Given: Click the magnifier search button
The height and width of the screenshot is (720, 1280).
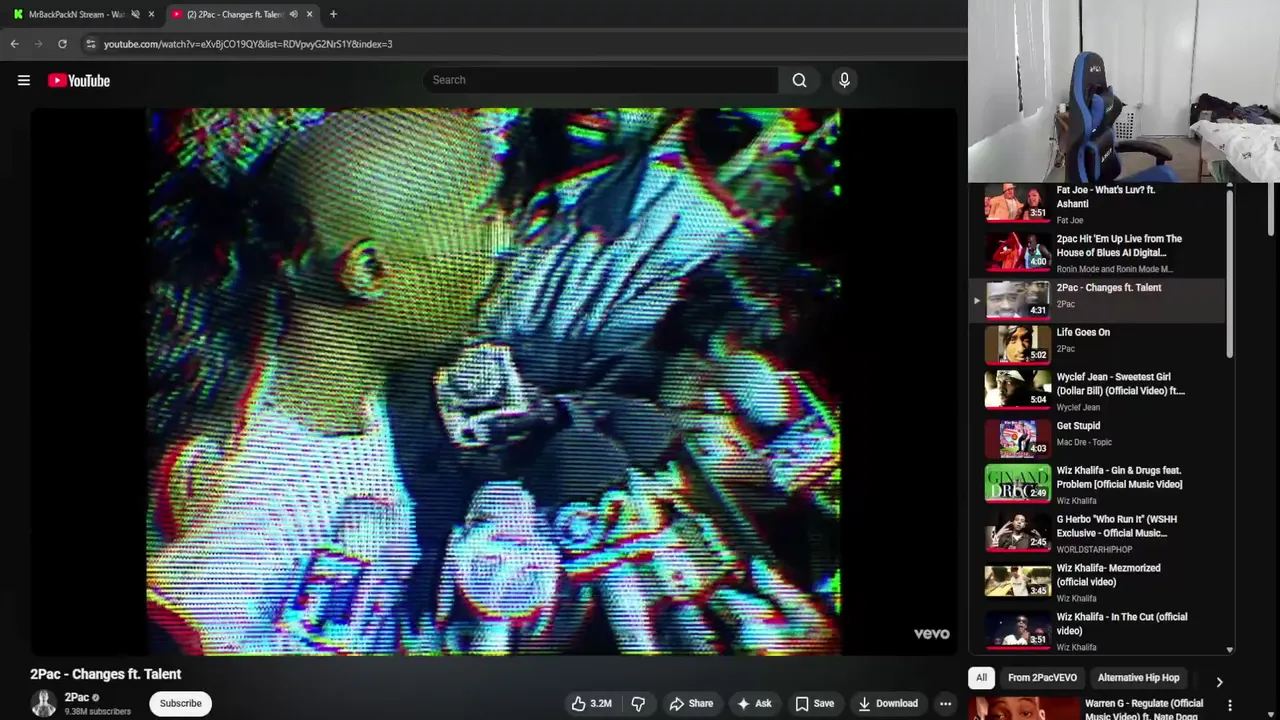Looking at the screenshot, I should click(799, 80).
